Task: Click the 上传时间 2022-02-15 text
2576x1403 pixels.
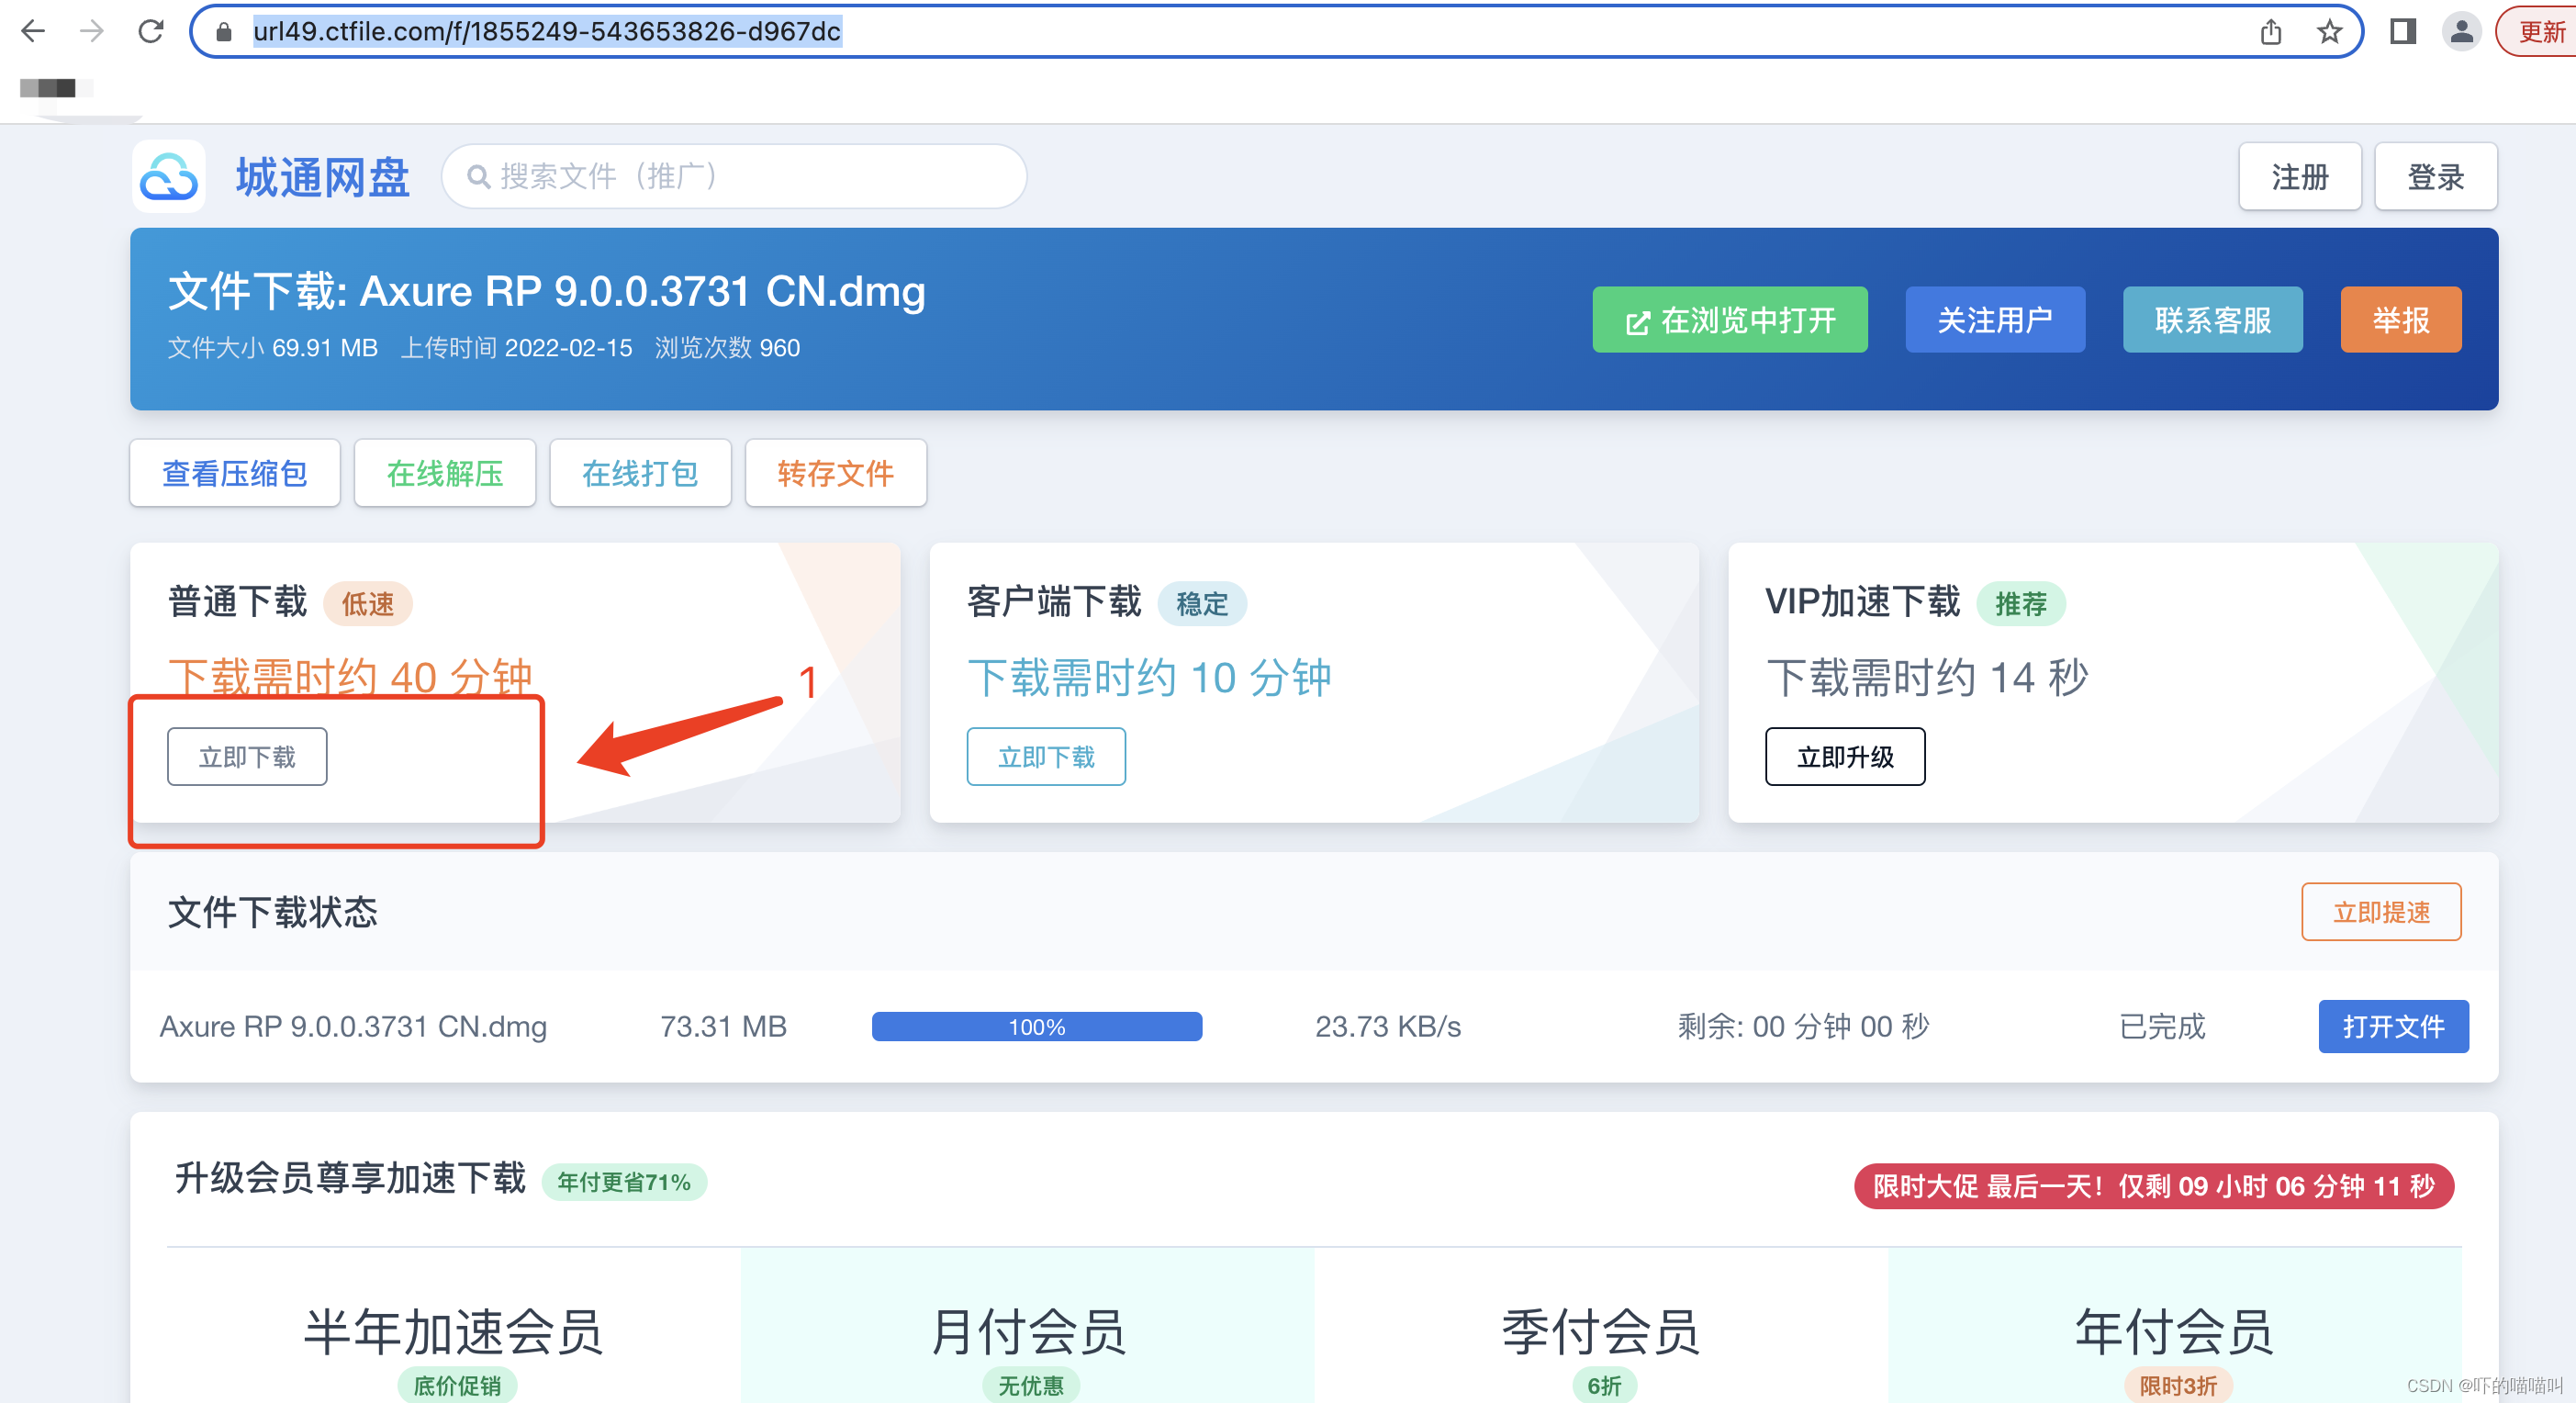Action: click(x=516, y=348)
